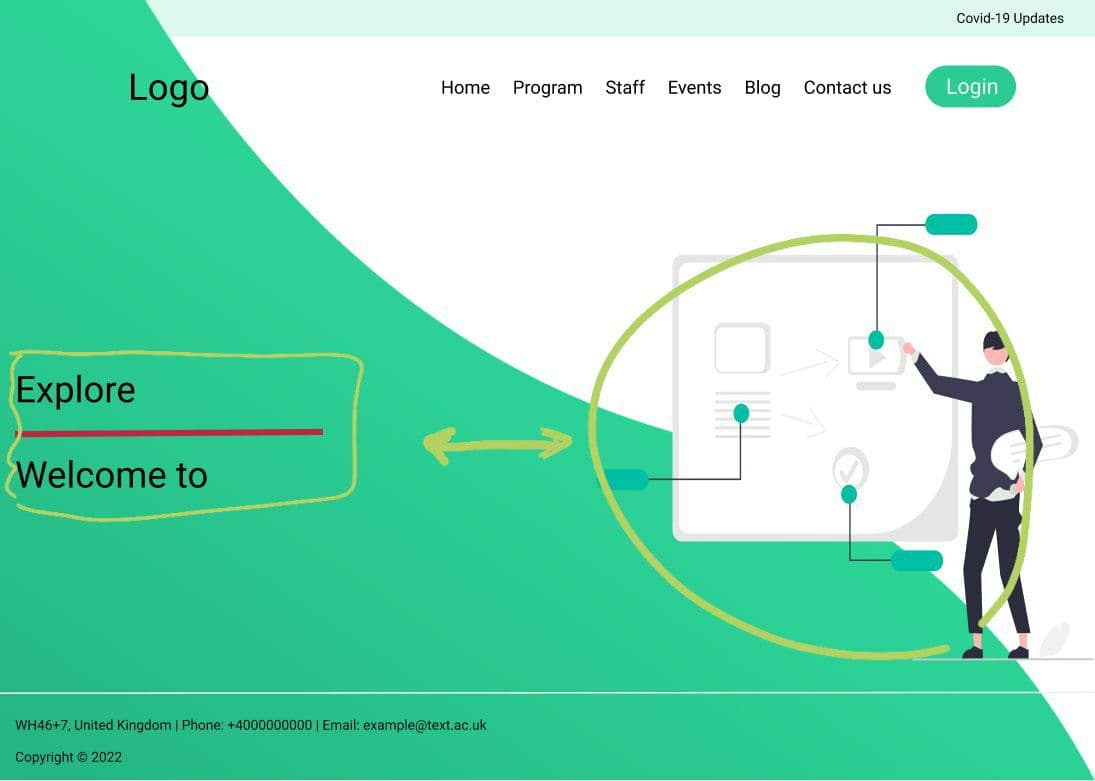Click the green double-headed arrow

point(498,445)
